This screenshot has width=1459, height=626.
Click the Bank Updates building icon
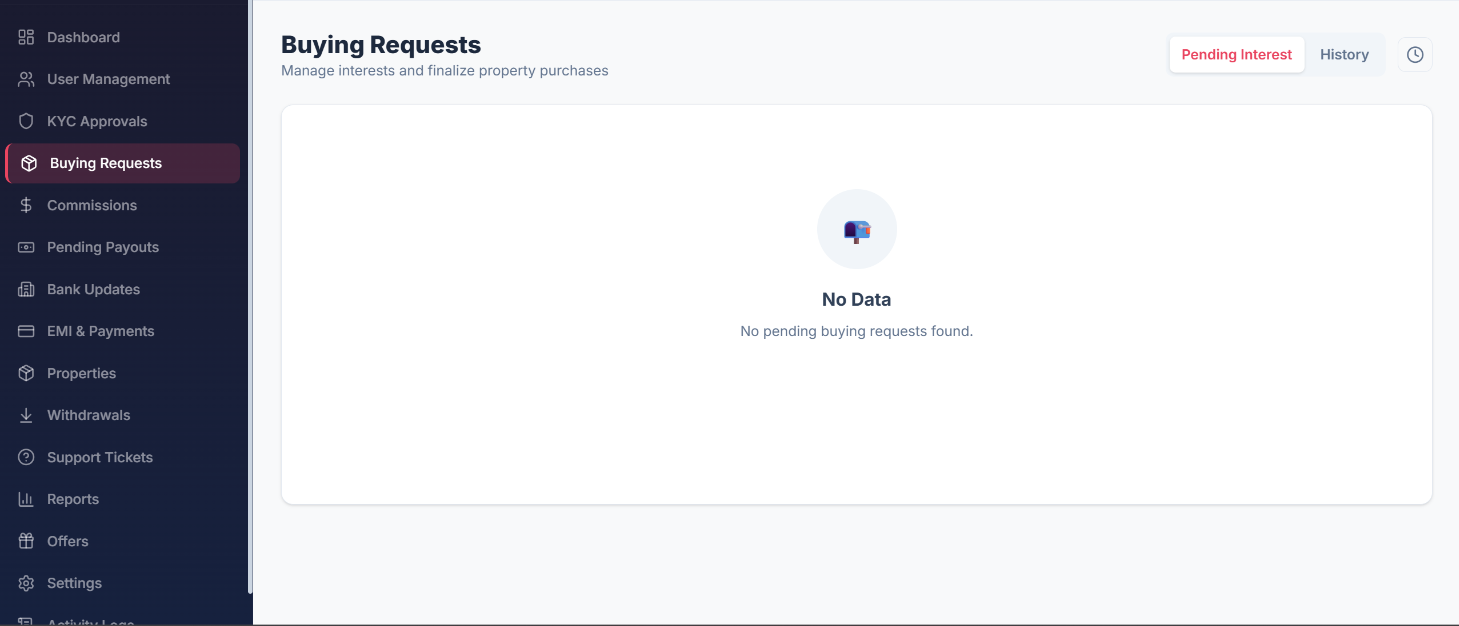[x=27, y=289]
